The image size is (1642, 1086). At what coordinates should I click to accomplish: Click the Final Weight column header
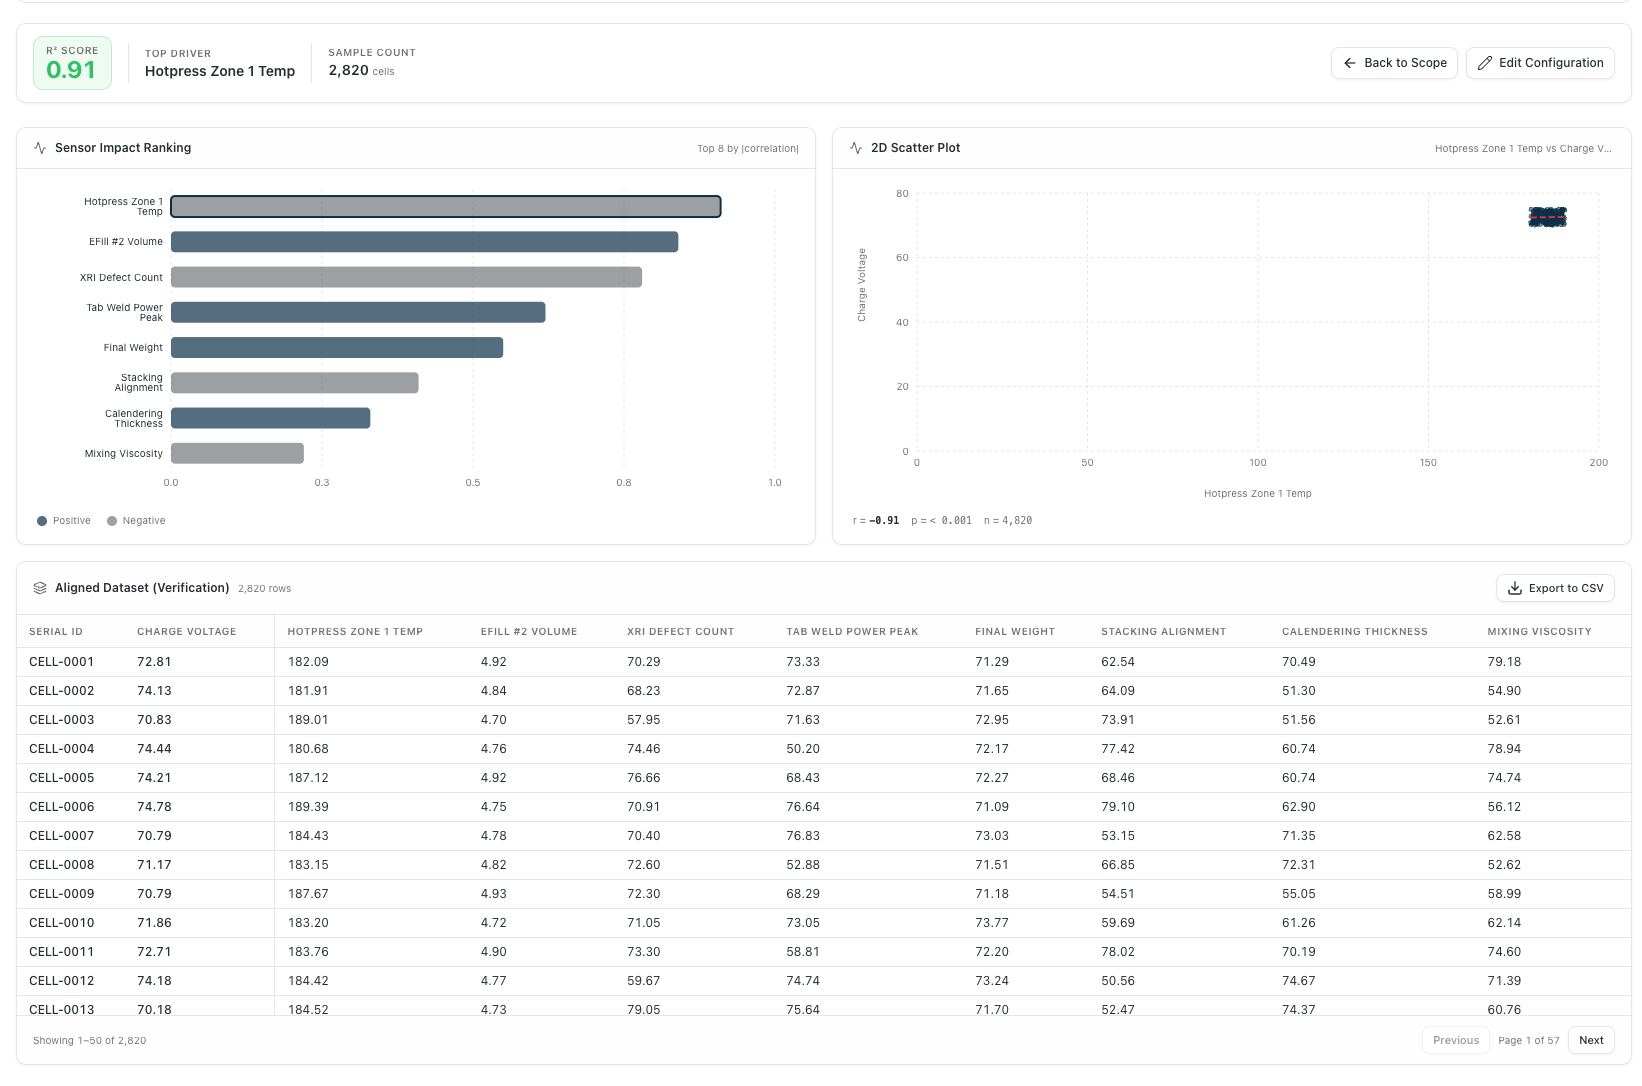pyautogui.click(x=1015, y=632)
